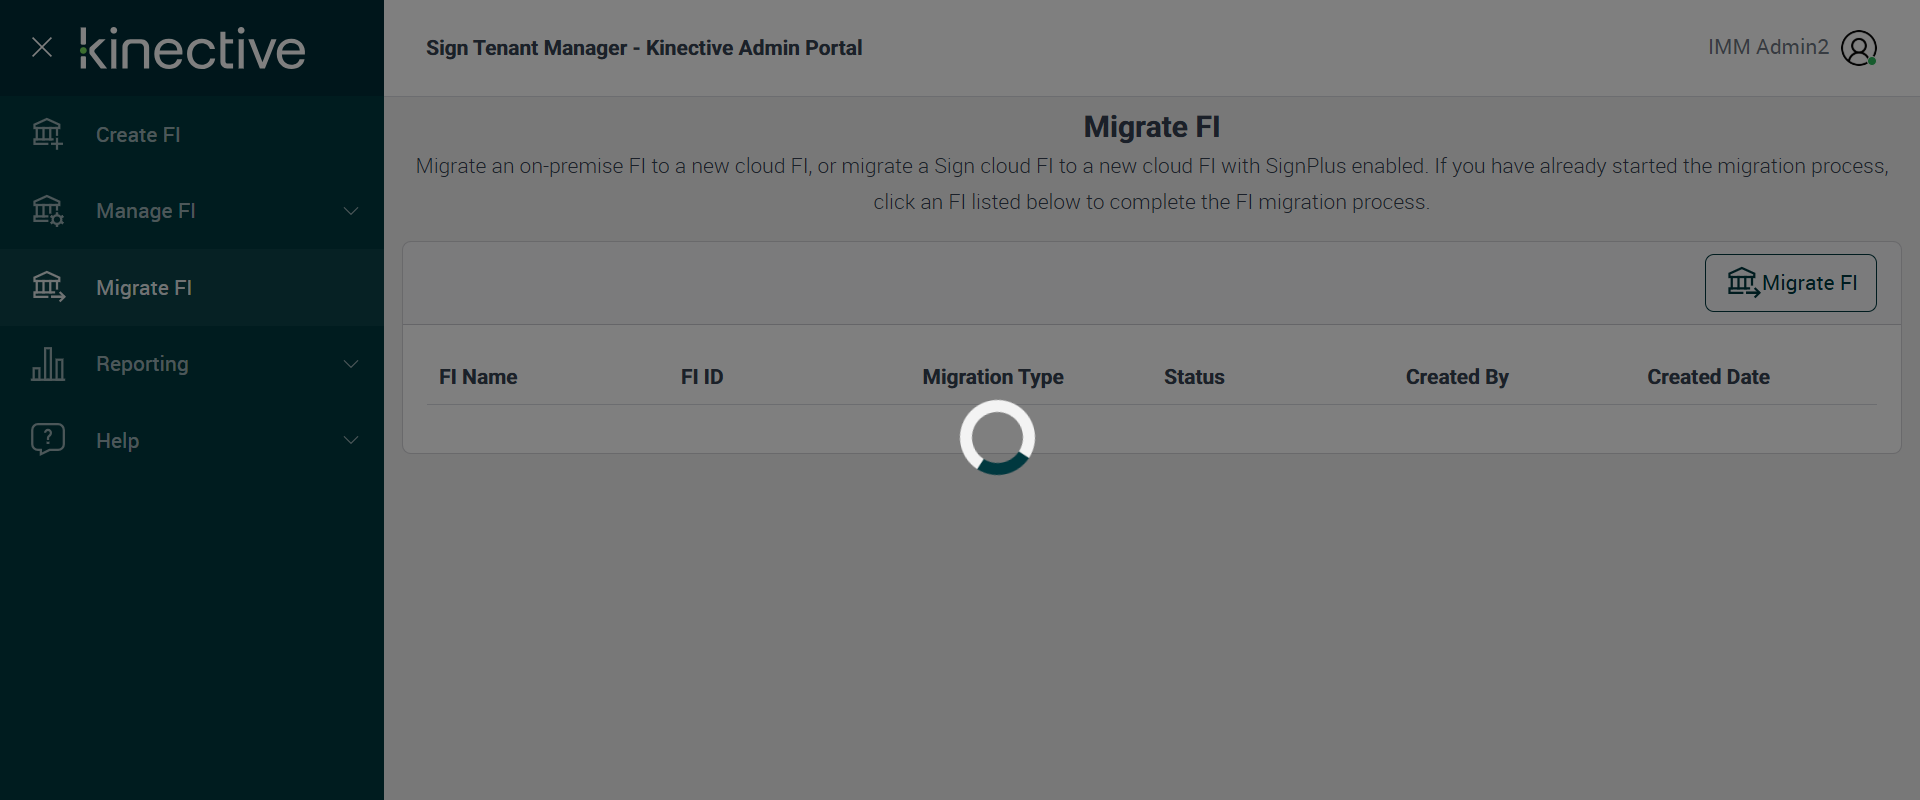Open the Reporting menu item
Viewport: 1920px width, 800px height.
pyautogui.click(x=192, y=364)
